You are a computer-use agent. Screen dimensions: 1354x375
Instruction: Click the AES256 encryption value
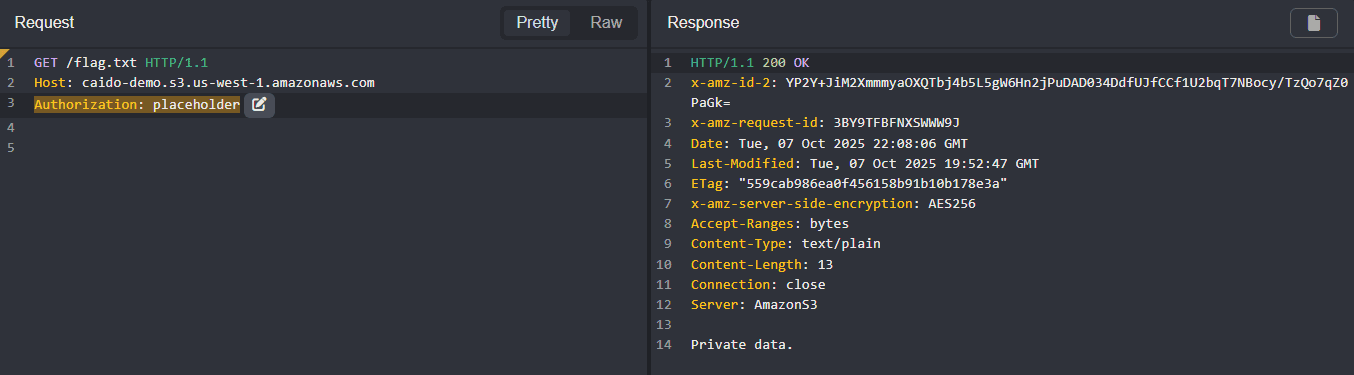click(x=952, y=204)
